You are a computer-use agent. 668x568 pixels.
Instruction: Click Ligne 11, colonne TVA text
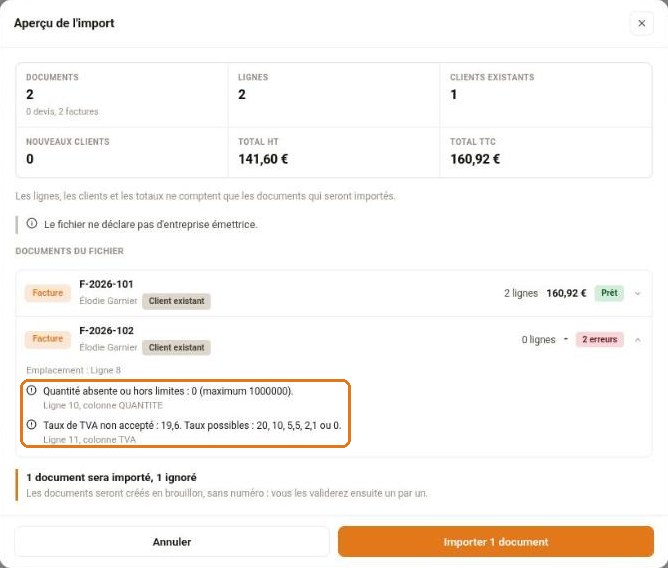89,439
